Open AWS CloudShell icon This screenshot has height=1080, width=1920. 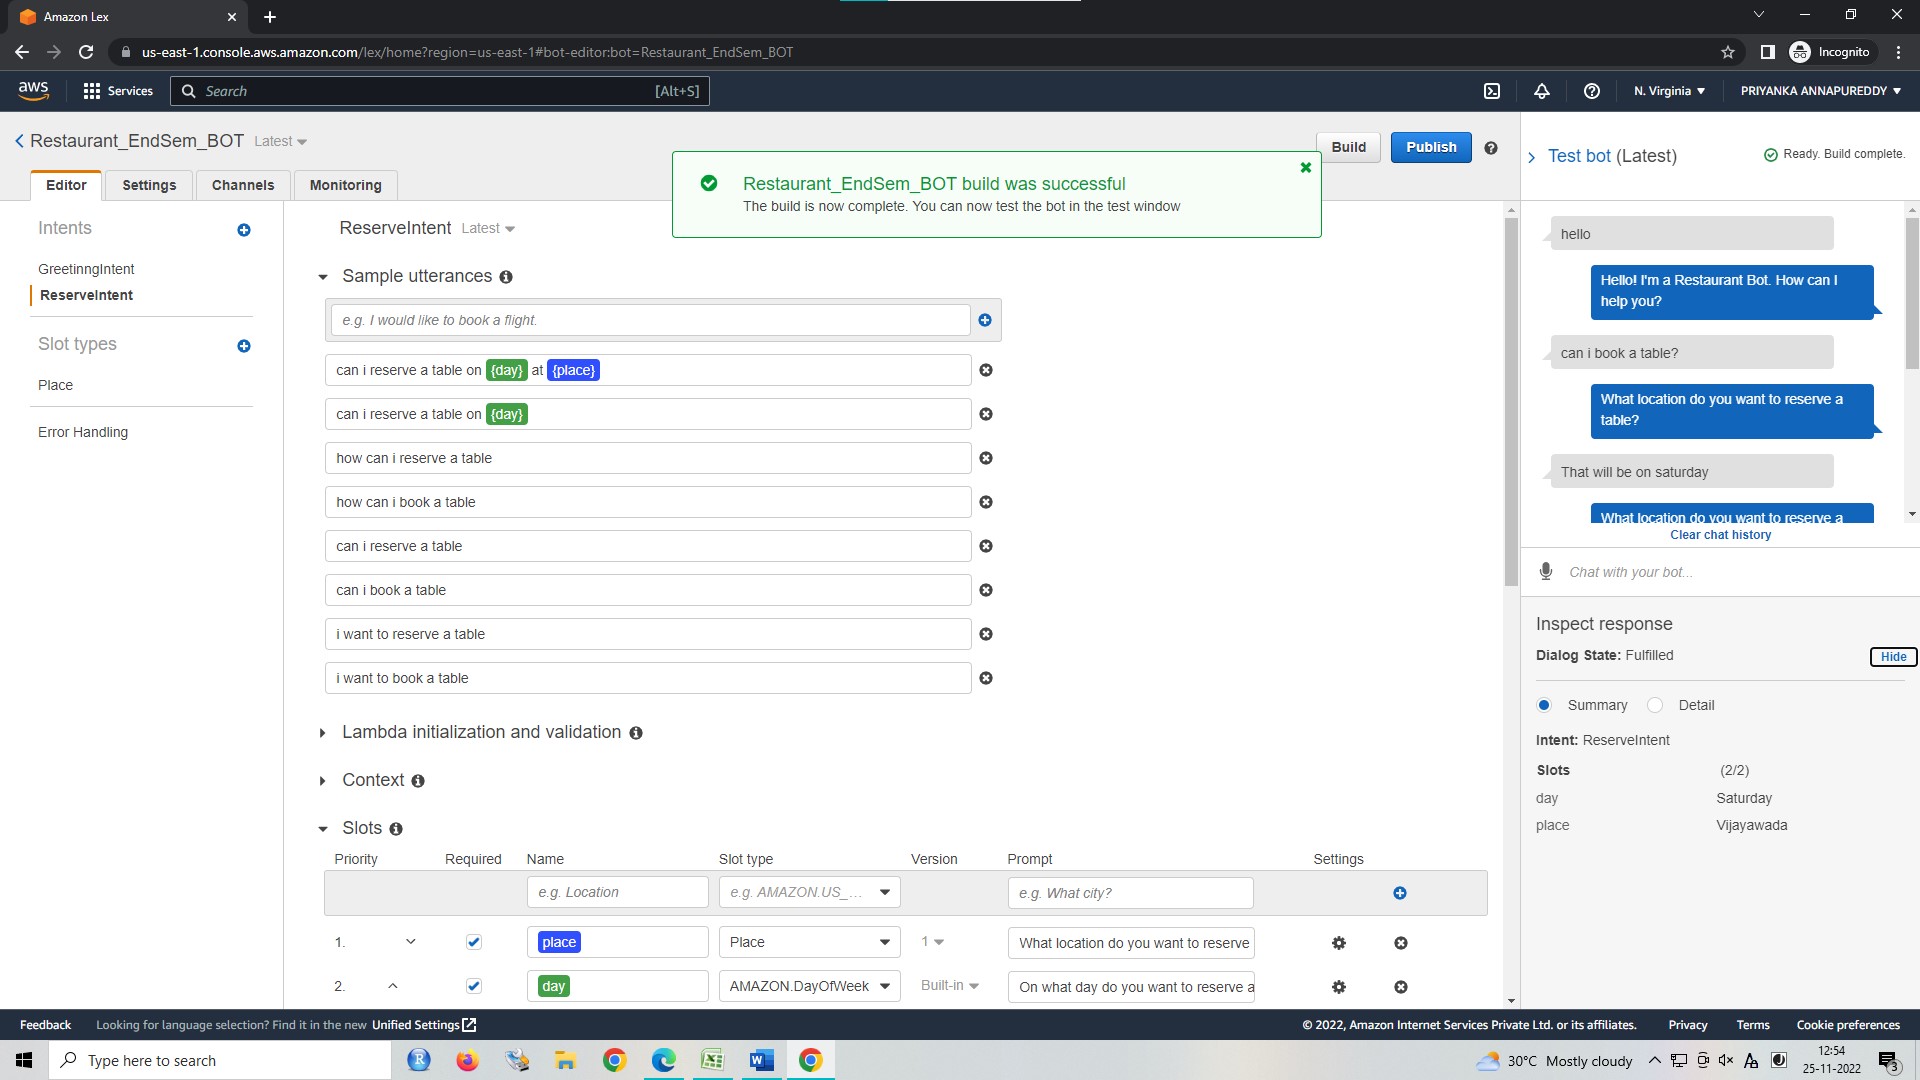coord(1491,91)
